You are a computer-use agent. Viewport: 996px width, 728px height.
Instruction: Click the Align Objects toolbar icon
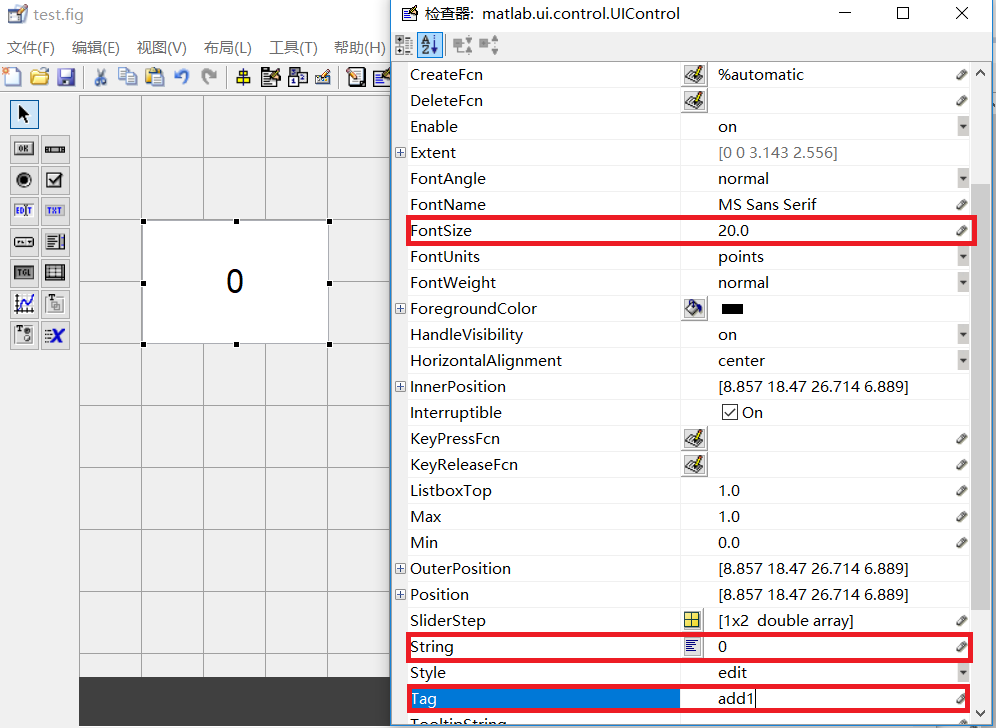(243, 77)
